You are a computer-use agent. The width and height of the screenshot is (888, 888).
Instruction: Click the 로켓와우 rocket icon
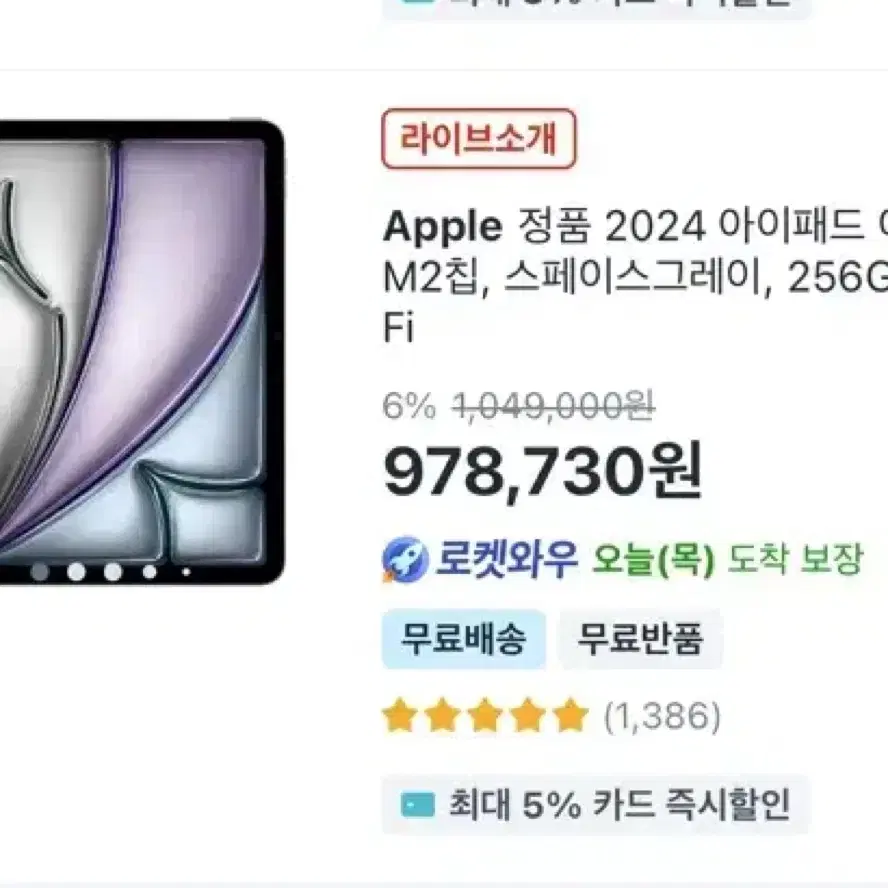404,560
